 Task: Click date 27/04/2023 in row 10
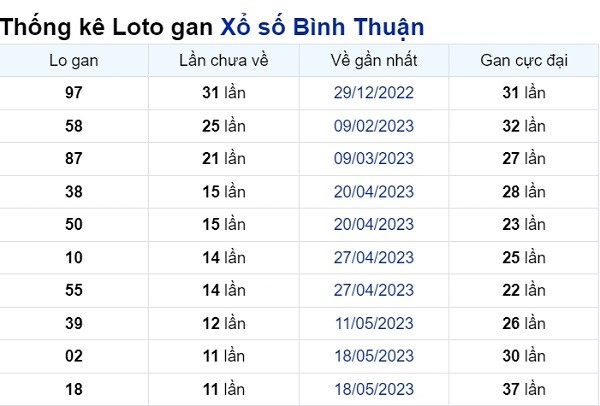point(373,258)
